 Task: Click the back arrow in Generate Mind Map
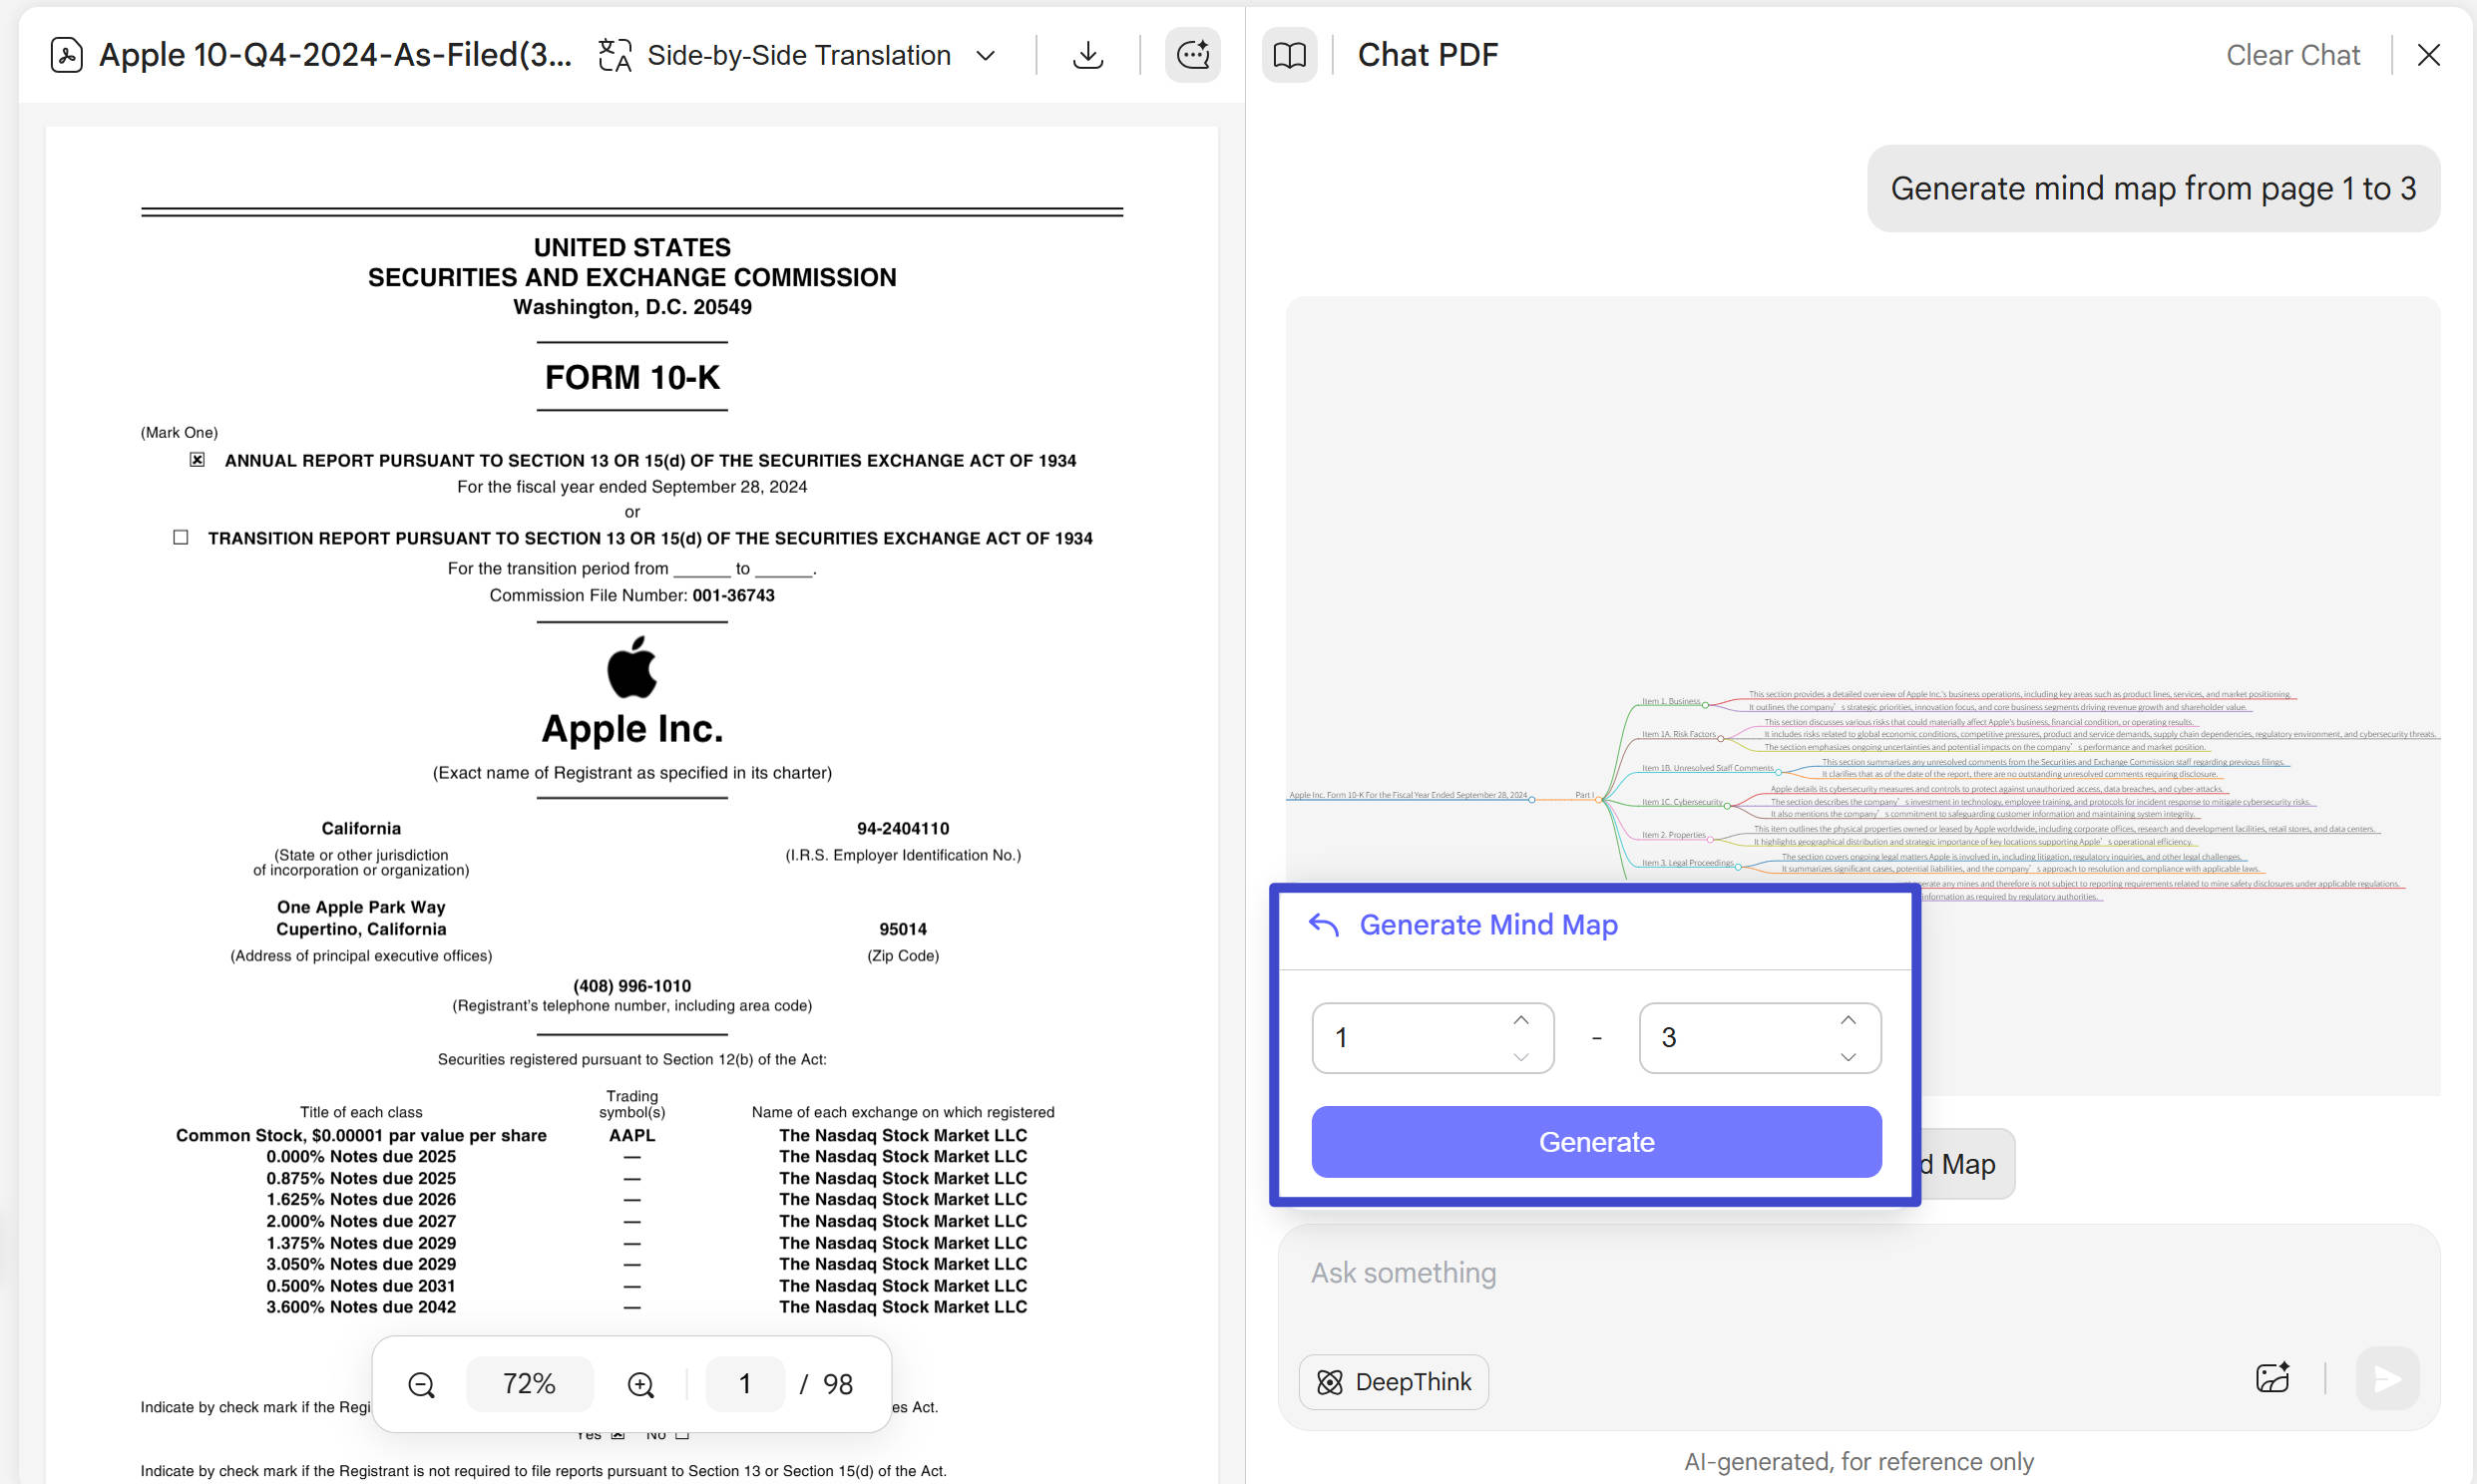1324,925
